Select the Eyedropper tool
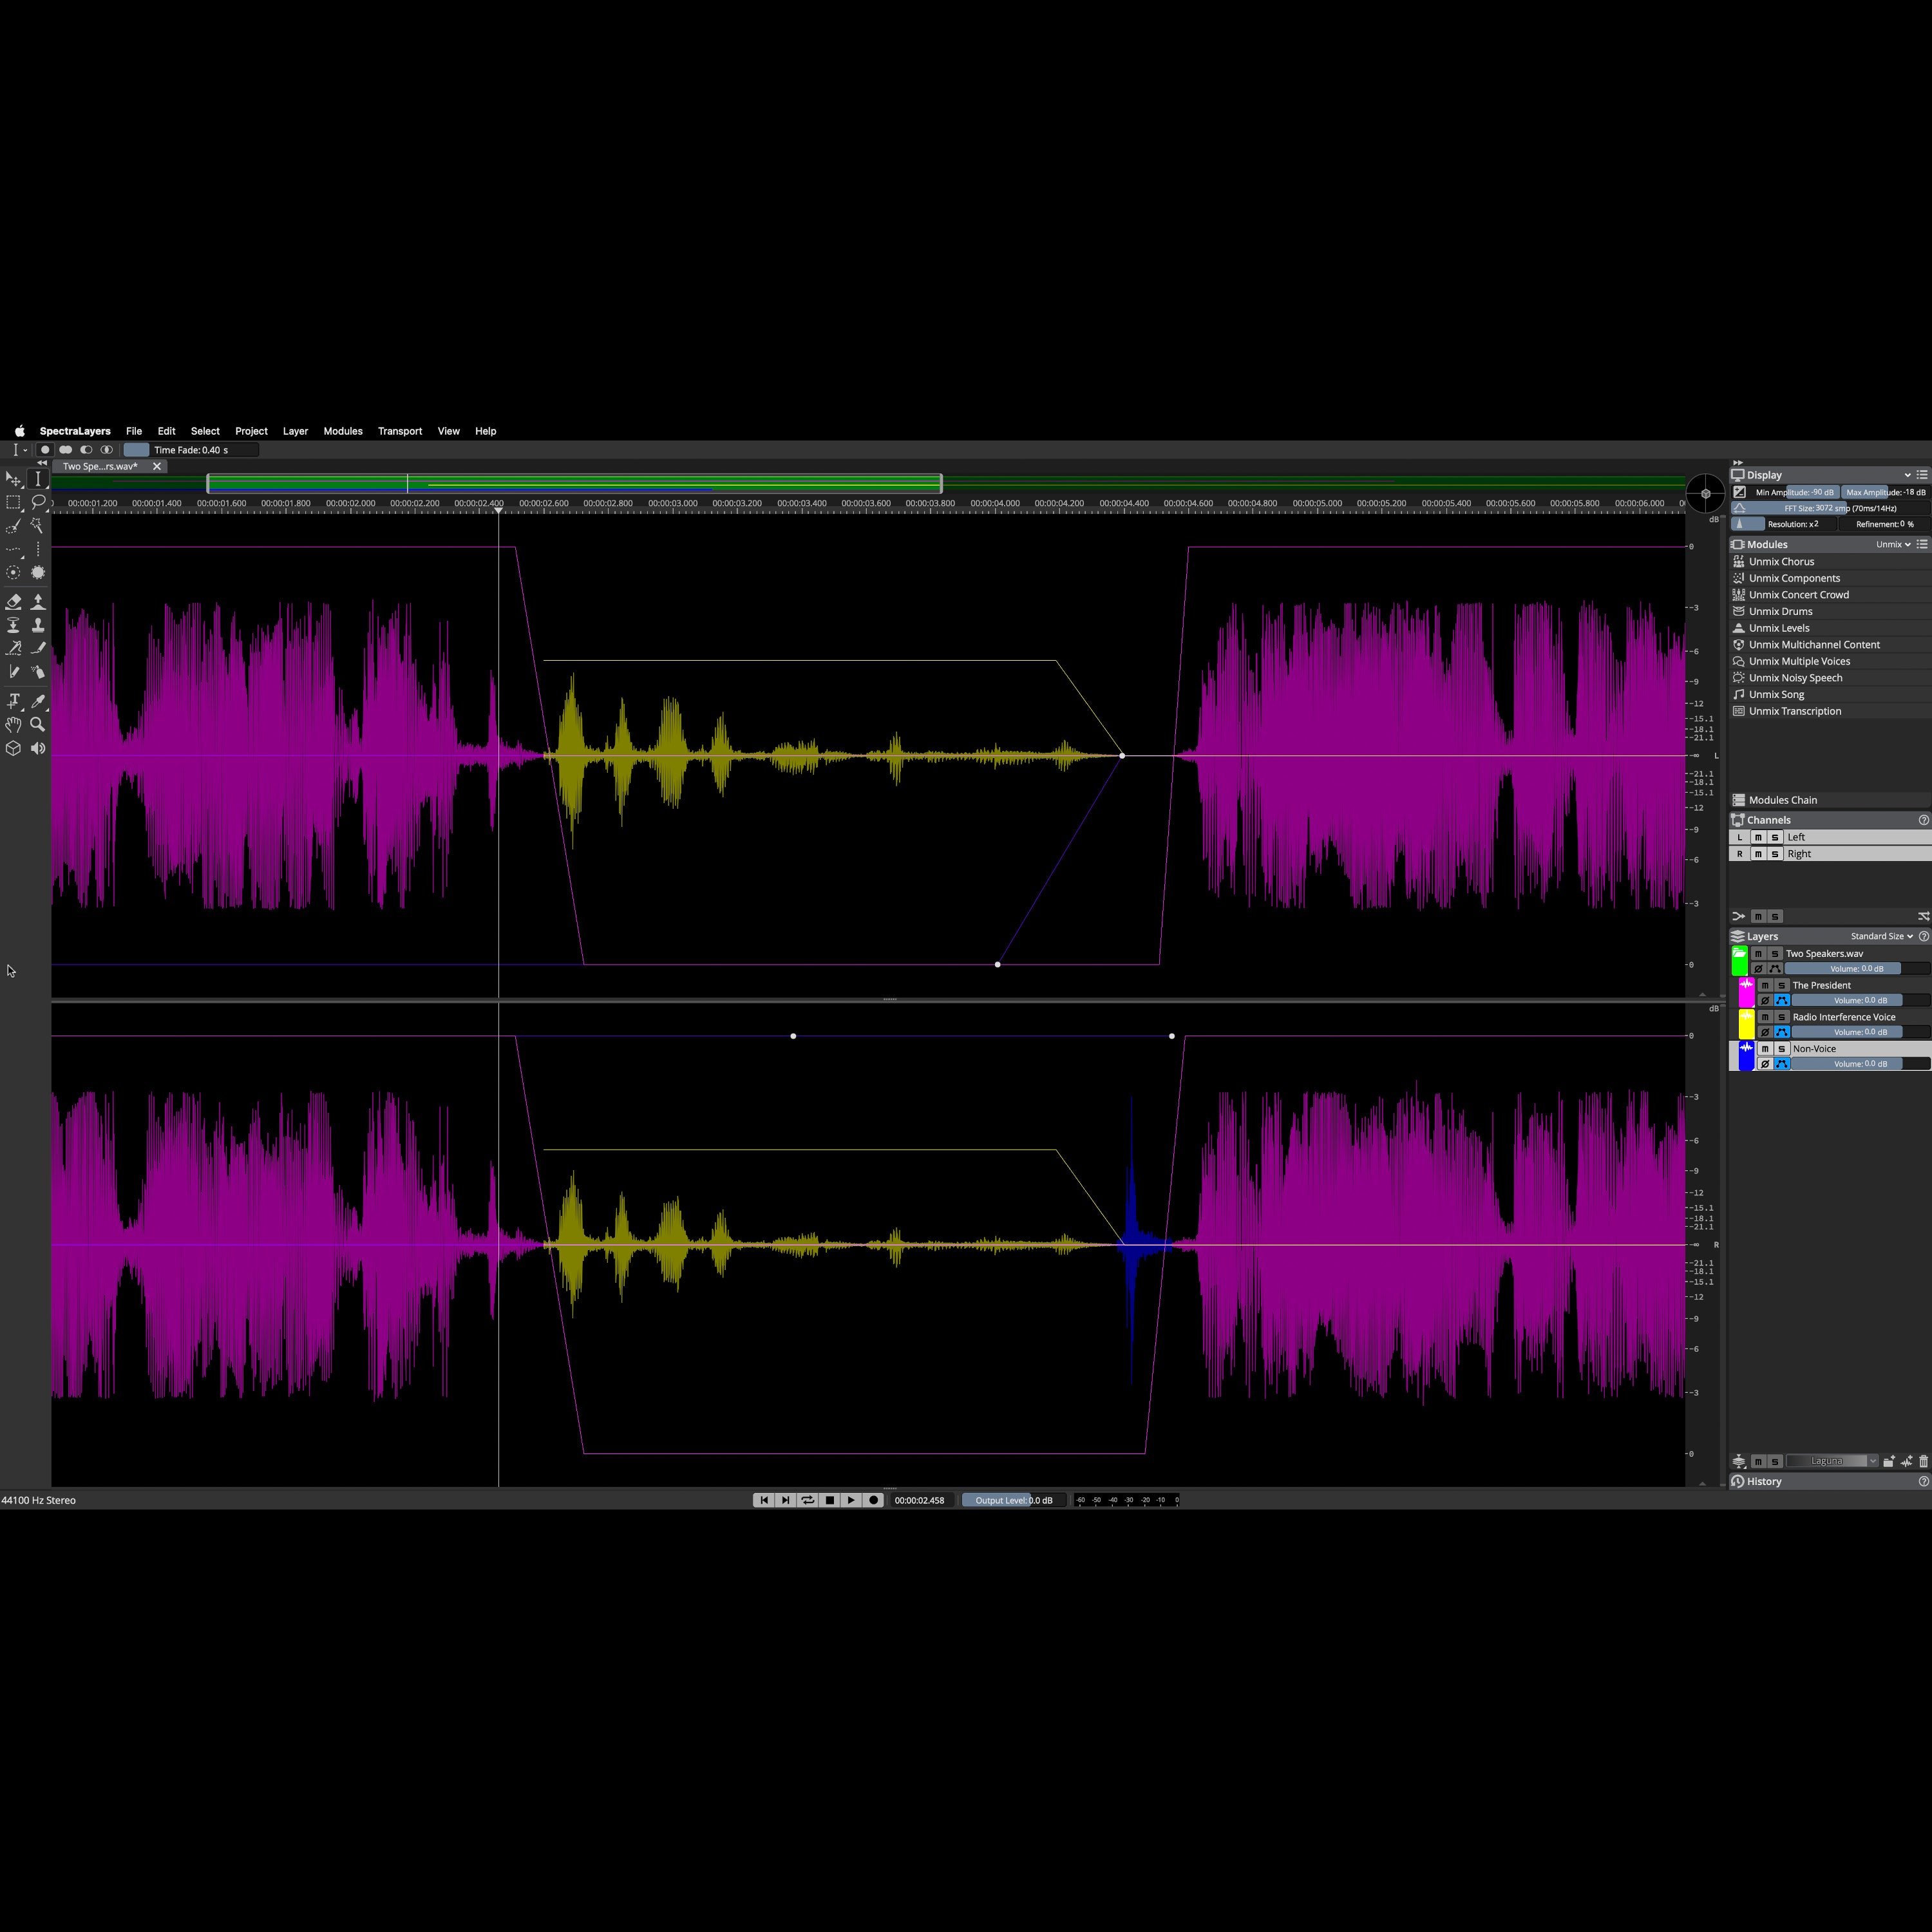The image size is (1932, 1932). click(38, 701)
